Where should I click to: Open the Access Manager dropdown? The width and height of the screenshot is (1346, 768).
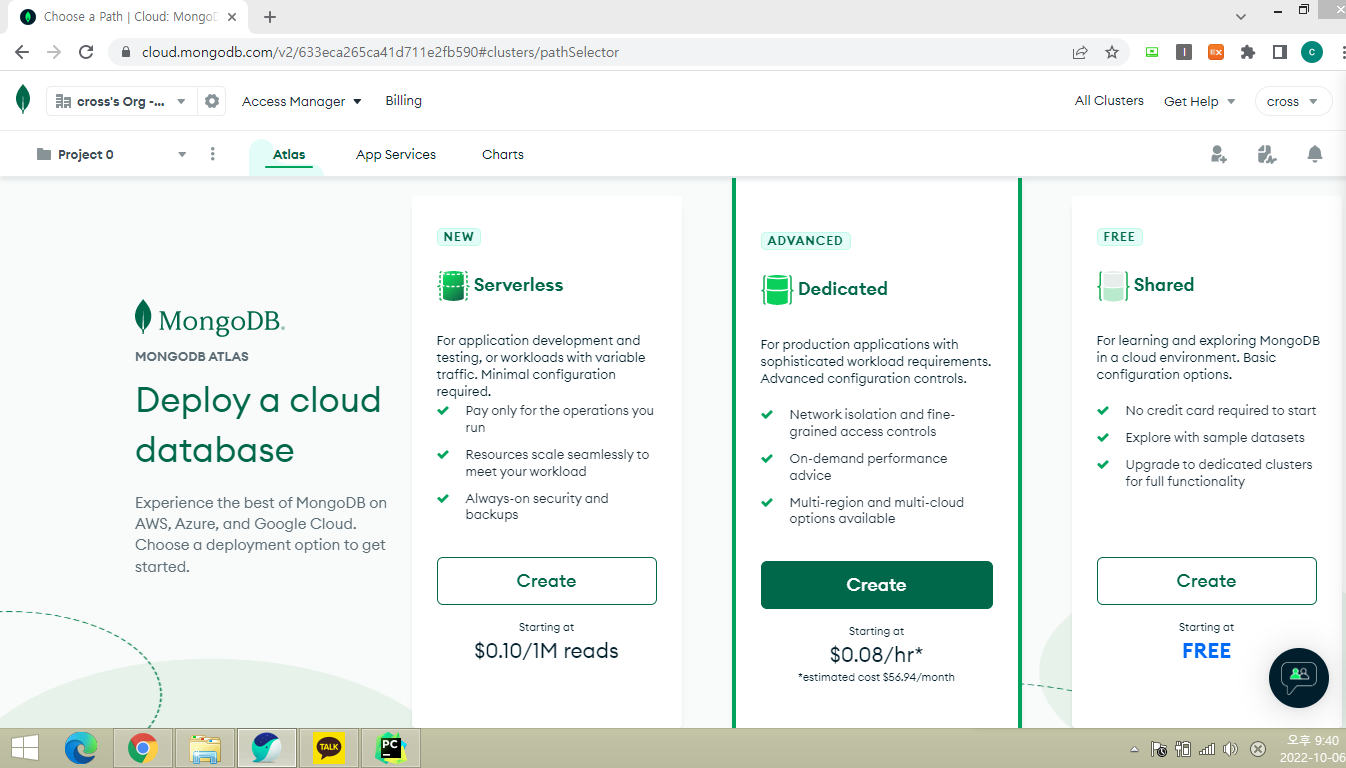pyautogui.click(x=302, y=101)
